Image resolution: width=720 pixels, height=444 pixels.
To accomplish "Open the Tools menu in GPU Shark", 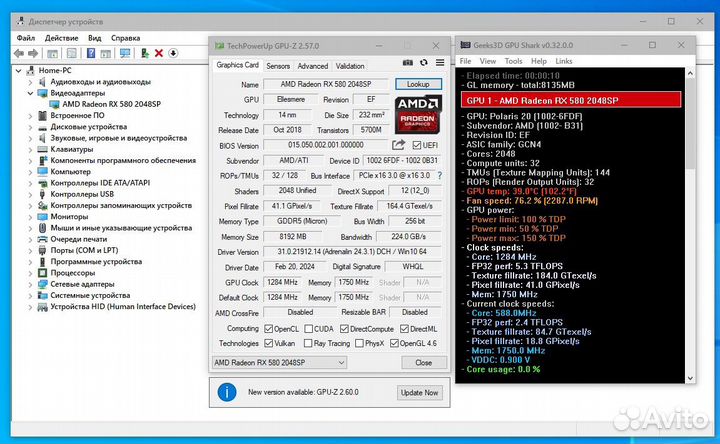I will [513, 61].
